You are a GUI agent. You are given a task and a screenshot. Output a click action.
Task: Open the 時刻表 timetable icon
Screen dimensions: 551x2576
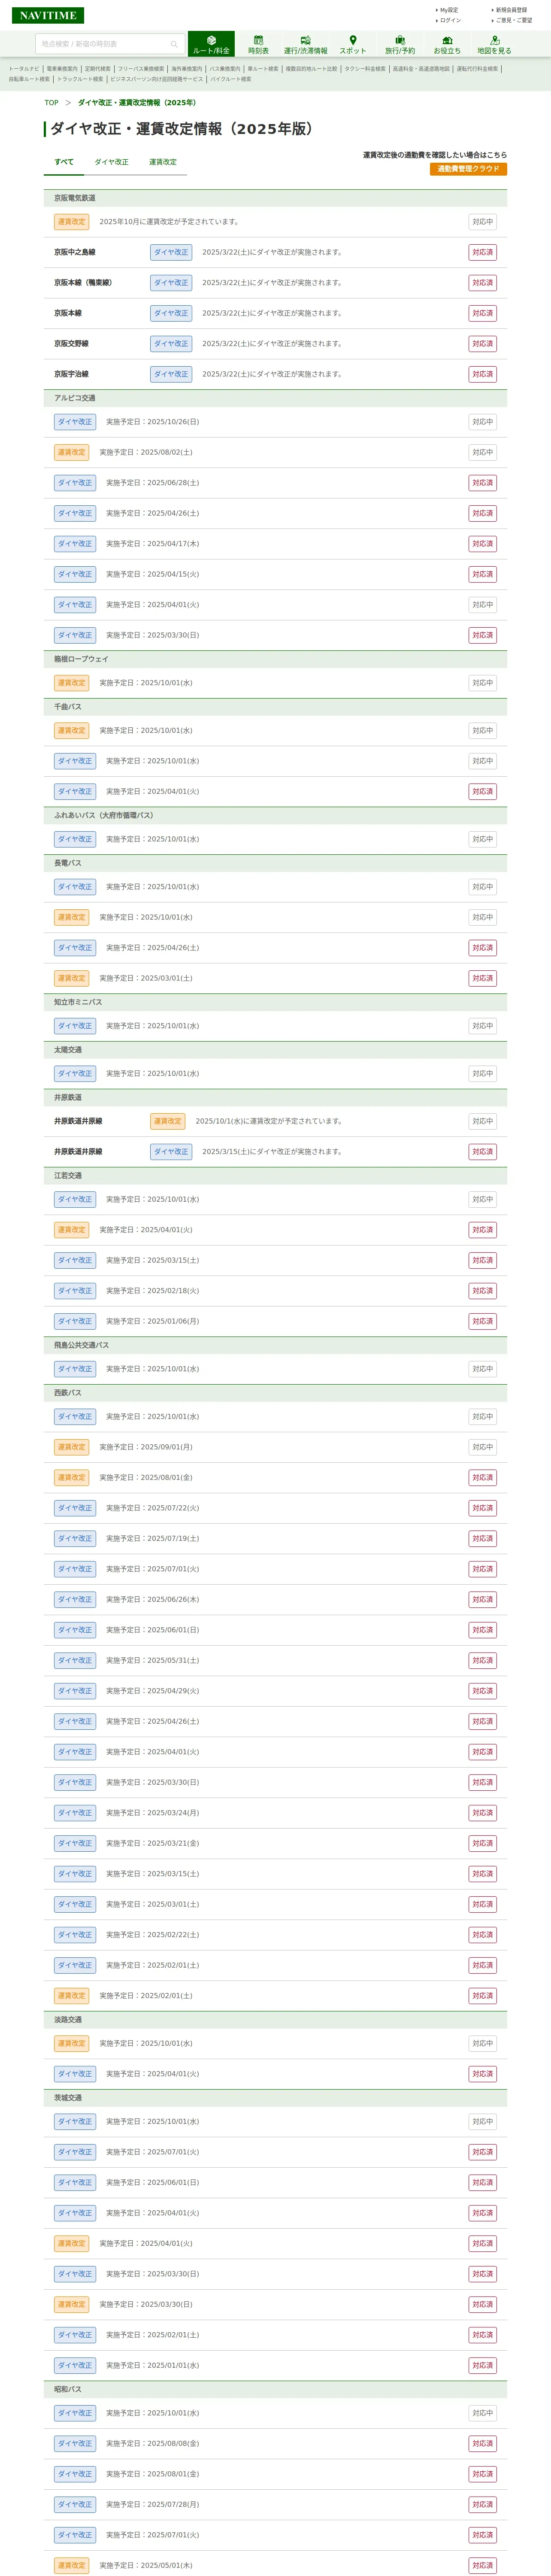[258, 44]
